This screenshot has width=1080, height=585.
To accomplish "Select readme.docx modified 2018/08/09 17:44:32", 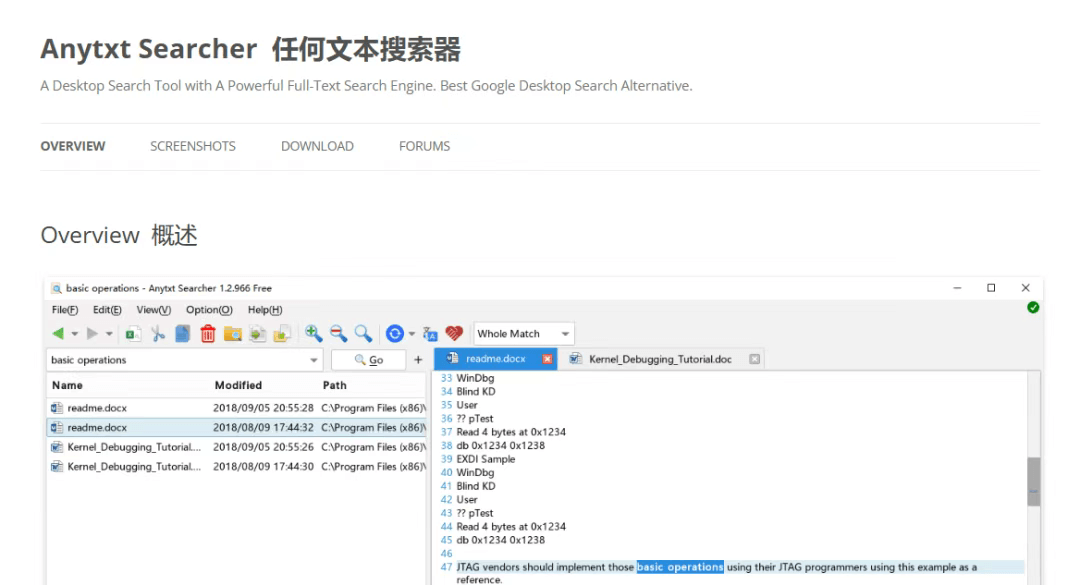I will coord(237,427).
